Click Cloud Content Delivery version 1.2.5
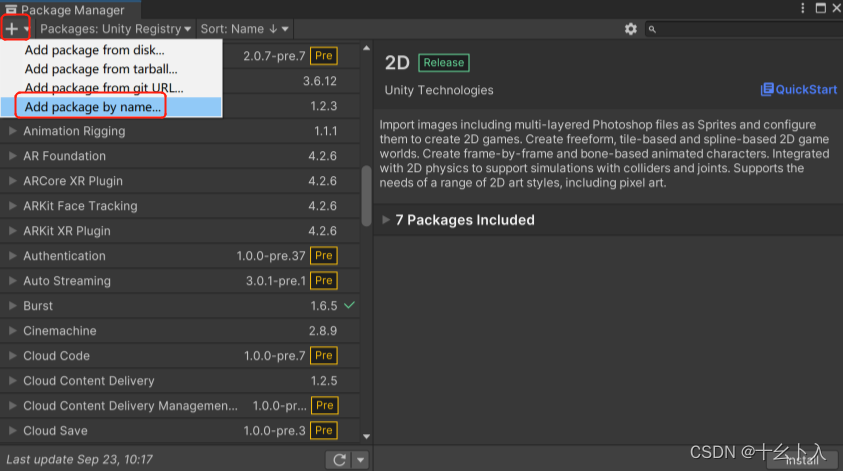 tap(324, 381)
